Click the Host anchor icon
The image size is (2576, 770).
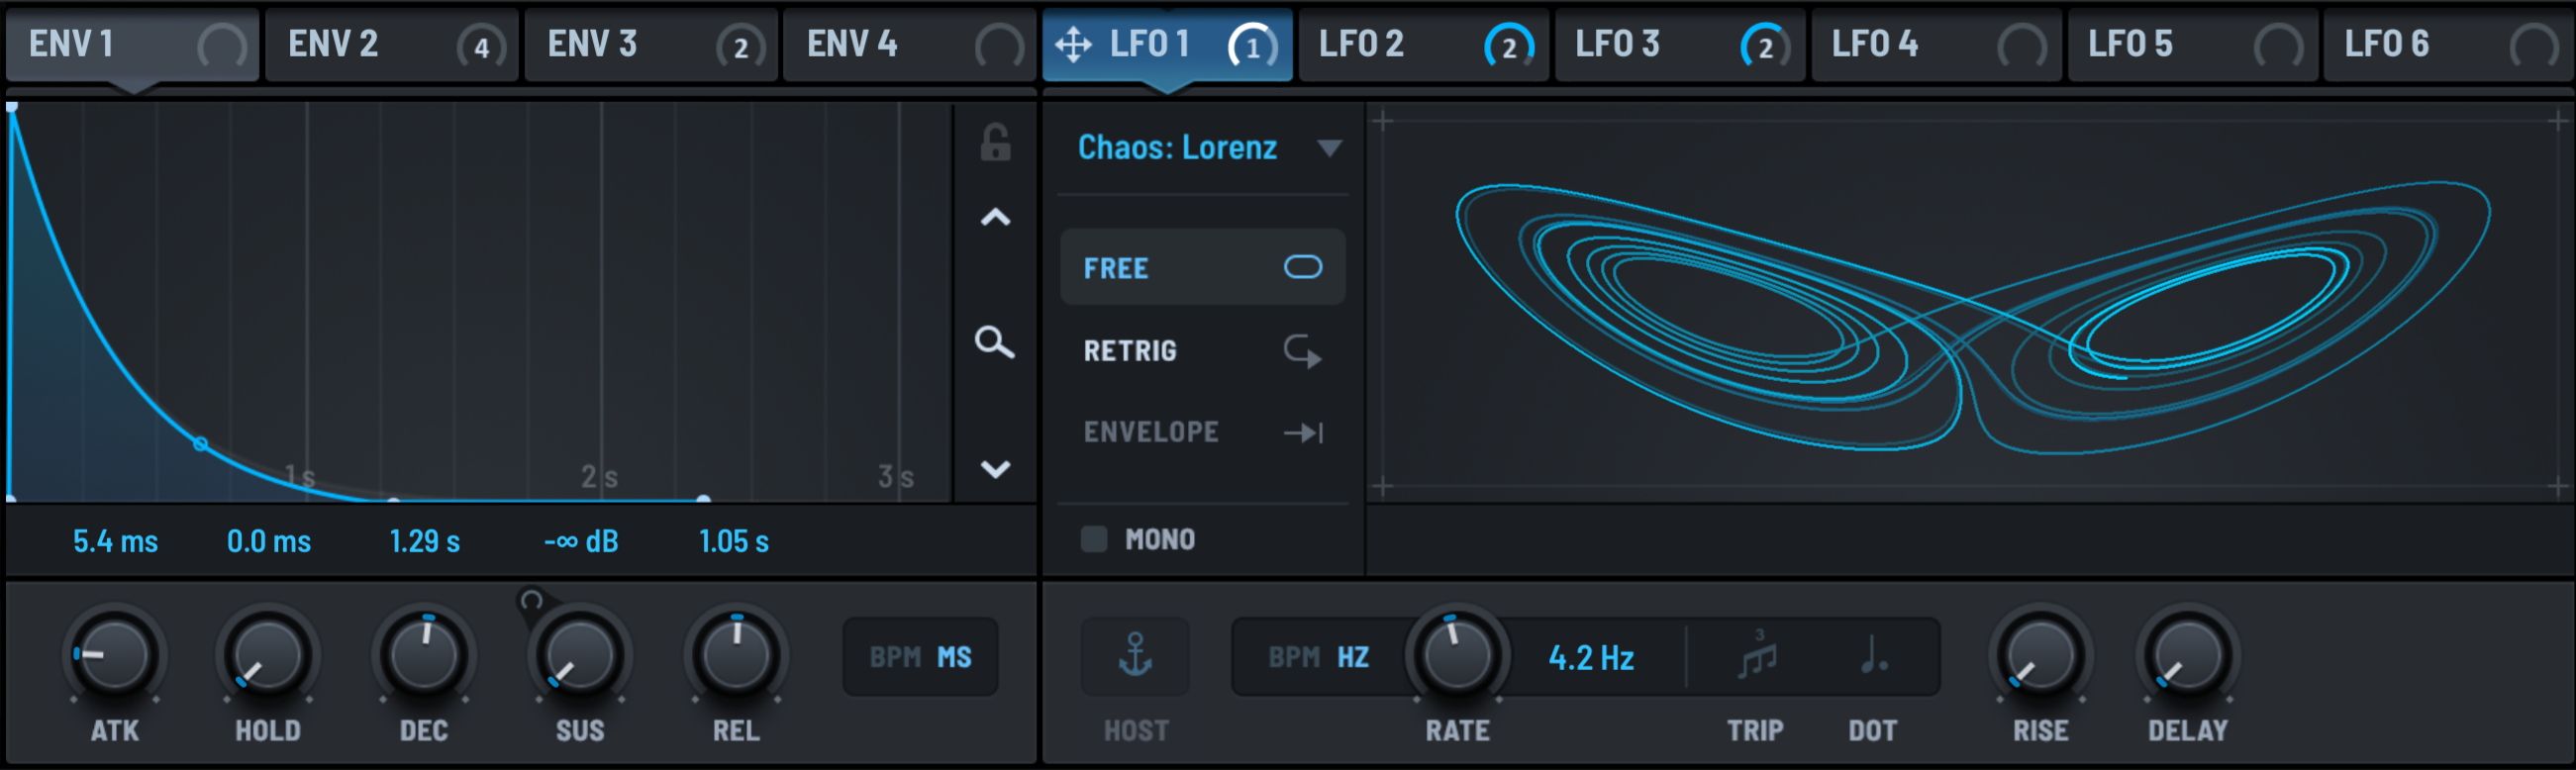(1135, 656)
